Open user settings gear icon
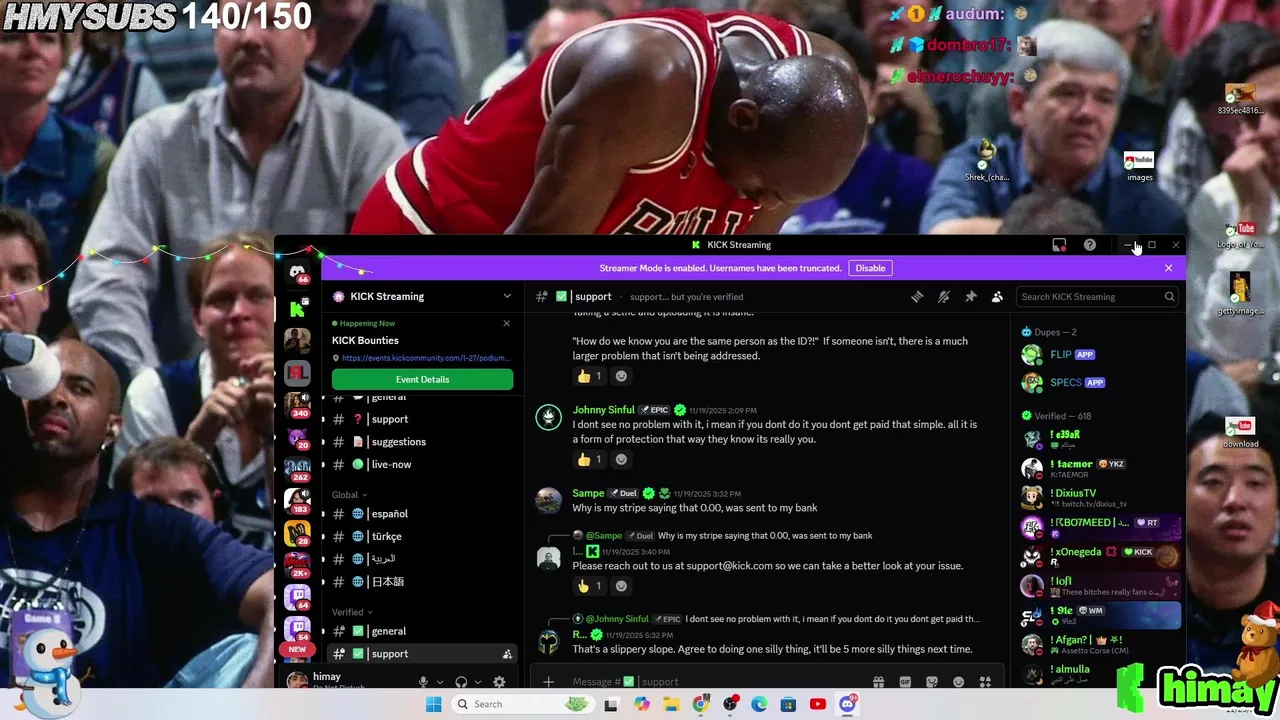 pyautogui.click(x=499, y=682)
